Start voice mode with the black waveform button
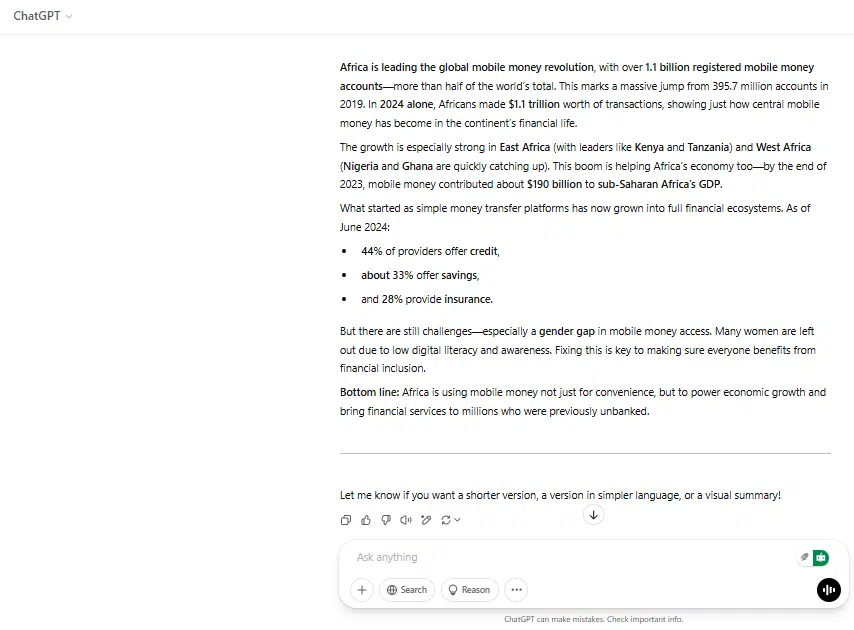 [x=828, y=590]
